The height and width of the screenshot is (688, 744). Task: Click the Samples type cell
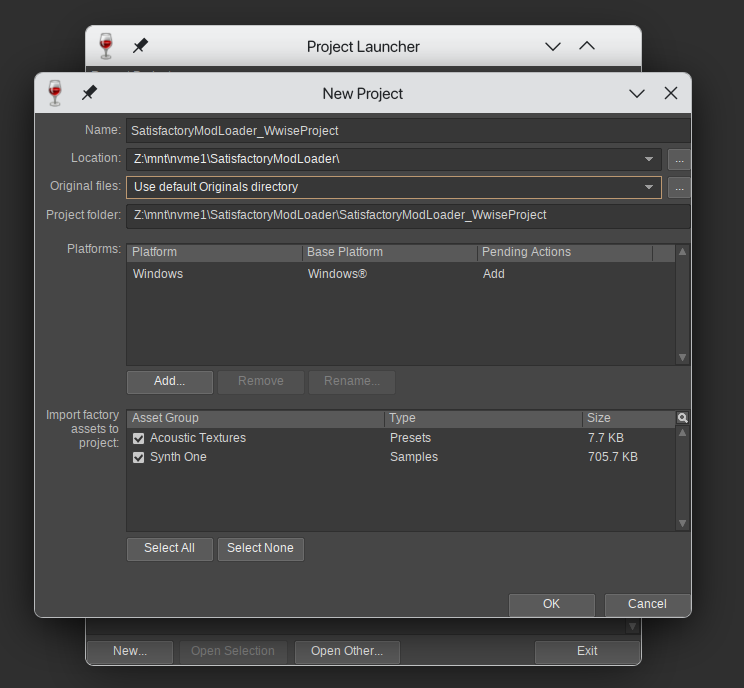click(414, 457)
